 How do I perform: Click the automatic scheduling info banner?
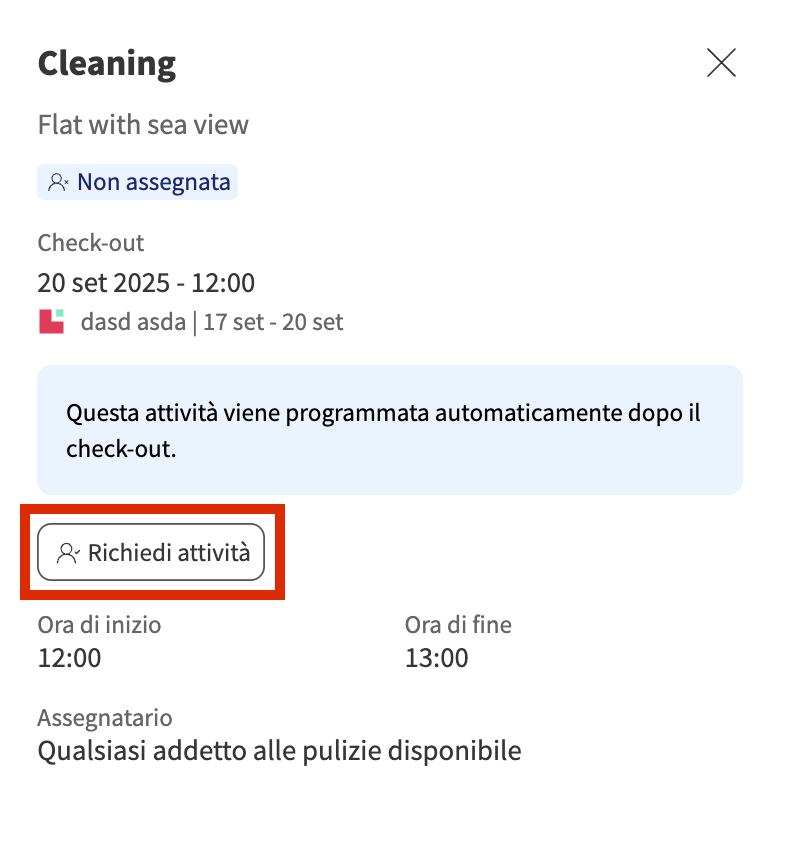[390, 430]
